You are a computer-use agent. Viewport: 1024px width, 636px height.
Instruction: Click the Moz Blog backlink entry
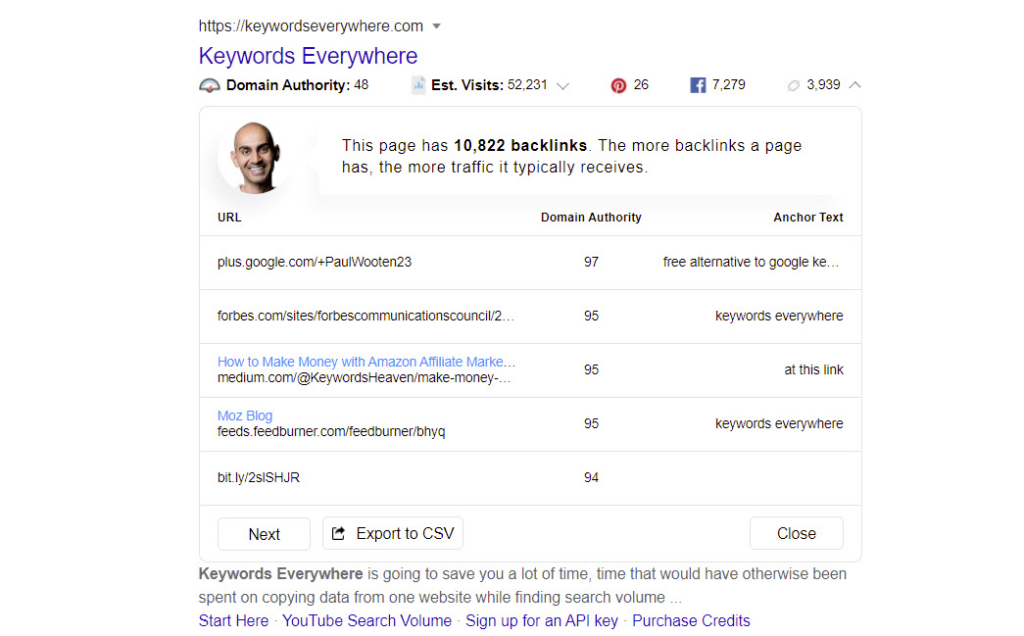[x=244, y=415]
